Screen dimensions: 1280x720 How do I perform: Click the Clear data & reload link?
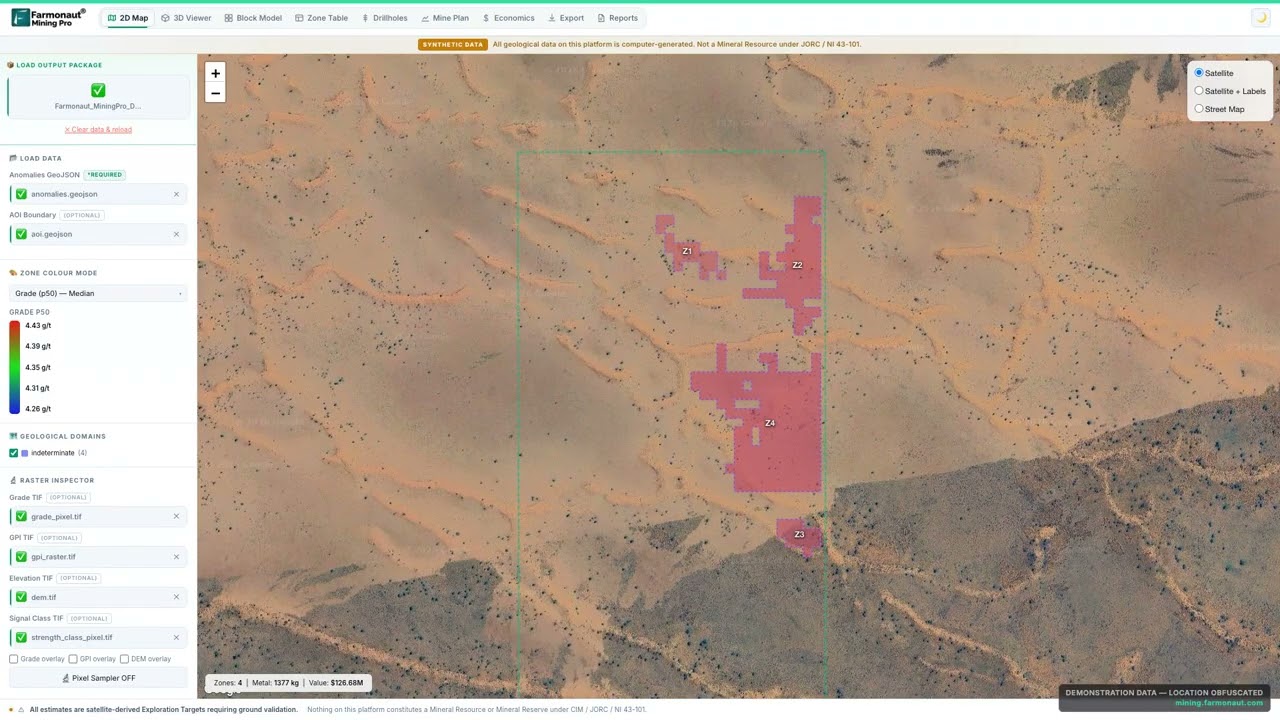tap(98, 129)
